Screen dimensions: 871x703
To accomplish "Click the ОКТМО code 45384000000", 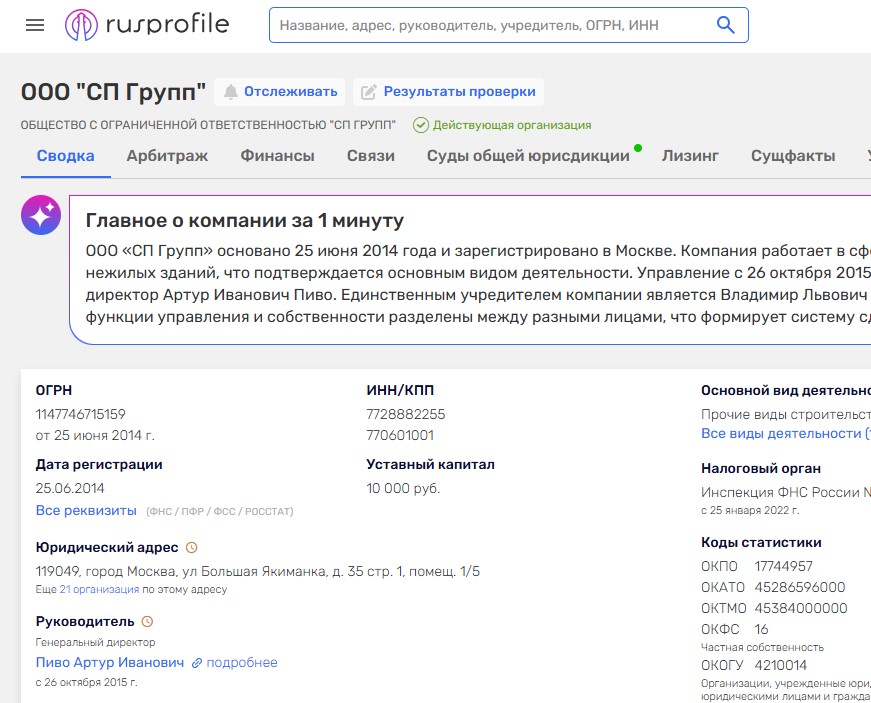I will [800, 608].
